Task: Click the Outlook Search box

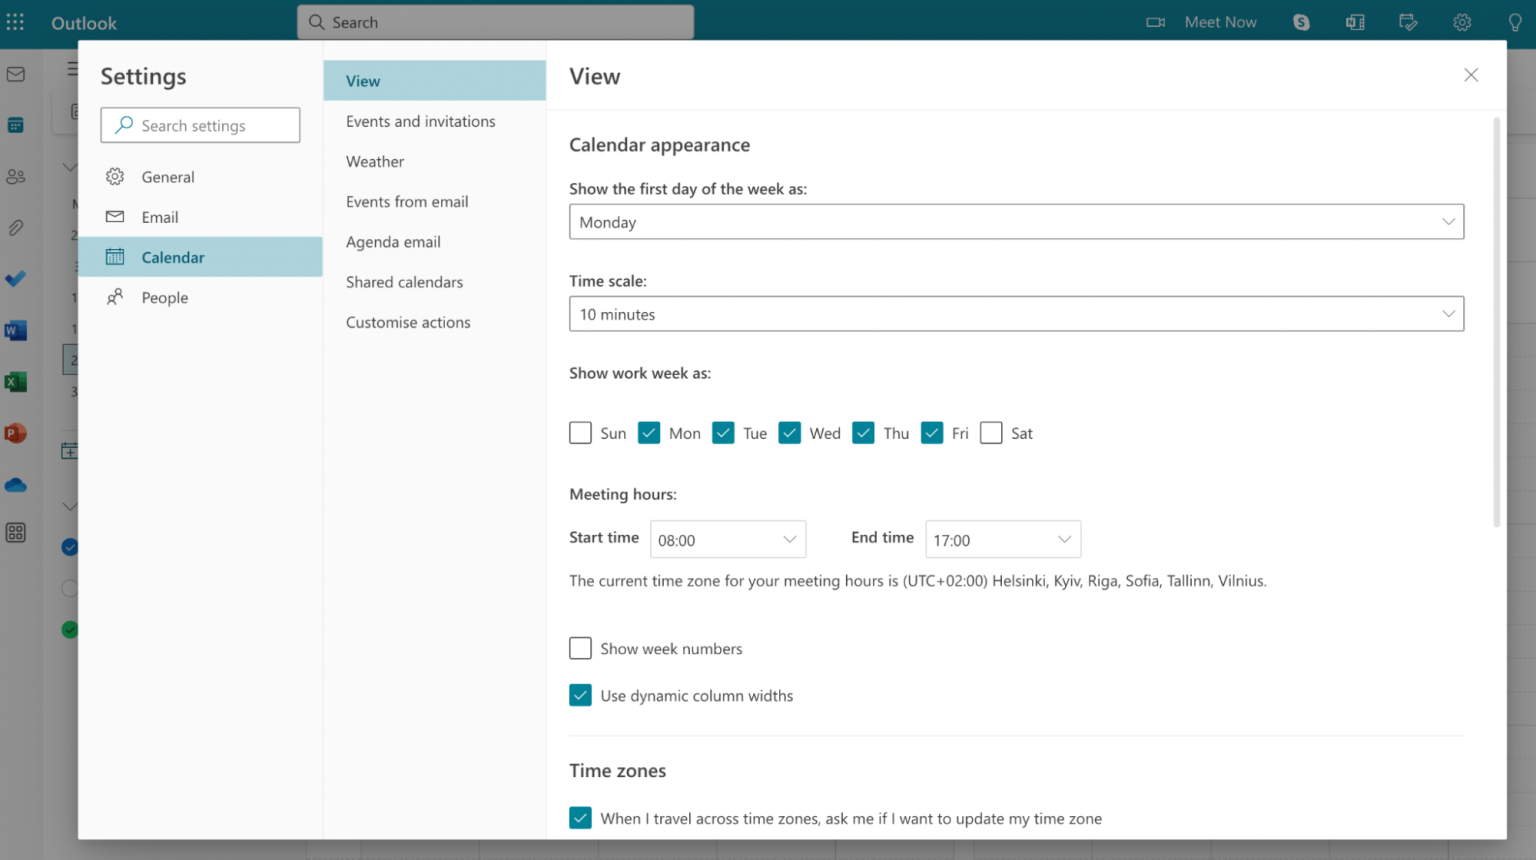Action: point(495,22)
